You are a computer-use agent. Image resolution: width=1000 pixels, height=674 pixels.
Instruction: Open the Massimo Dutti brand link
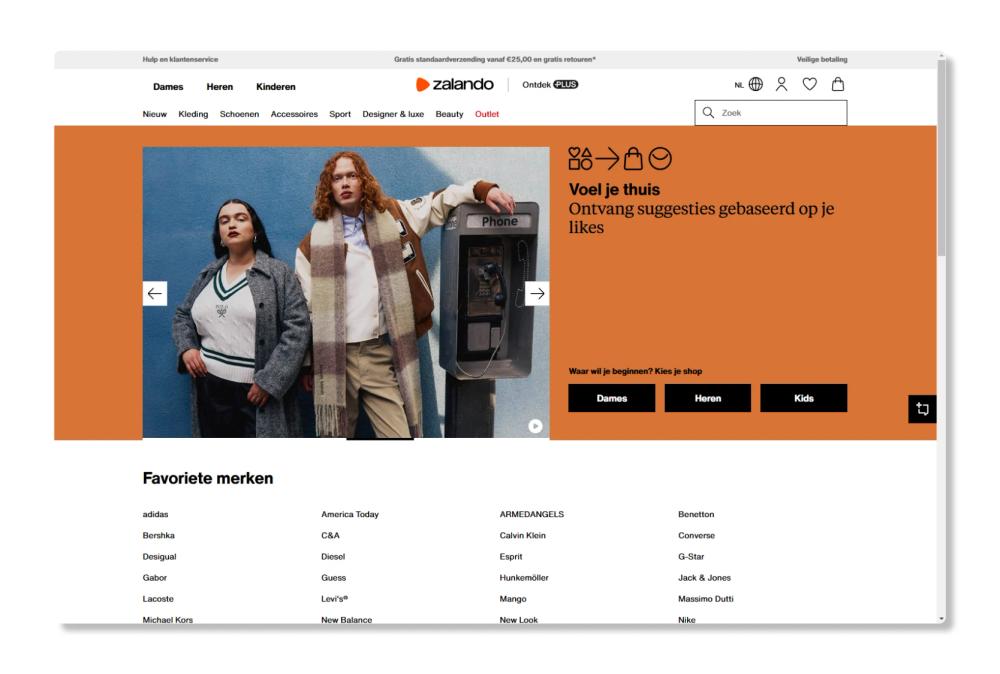[705, 599]
